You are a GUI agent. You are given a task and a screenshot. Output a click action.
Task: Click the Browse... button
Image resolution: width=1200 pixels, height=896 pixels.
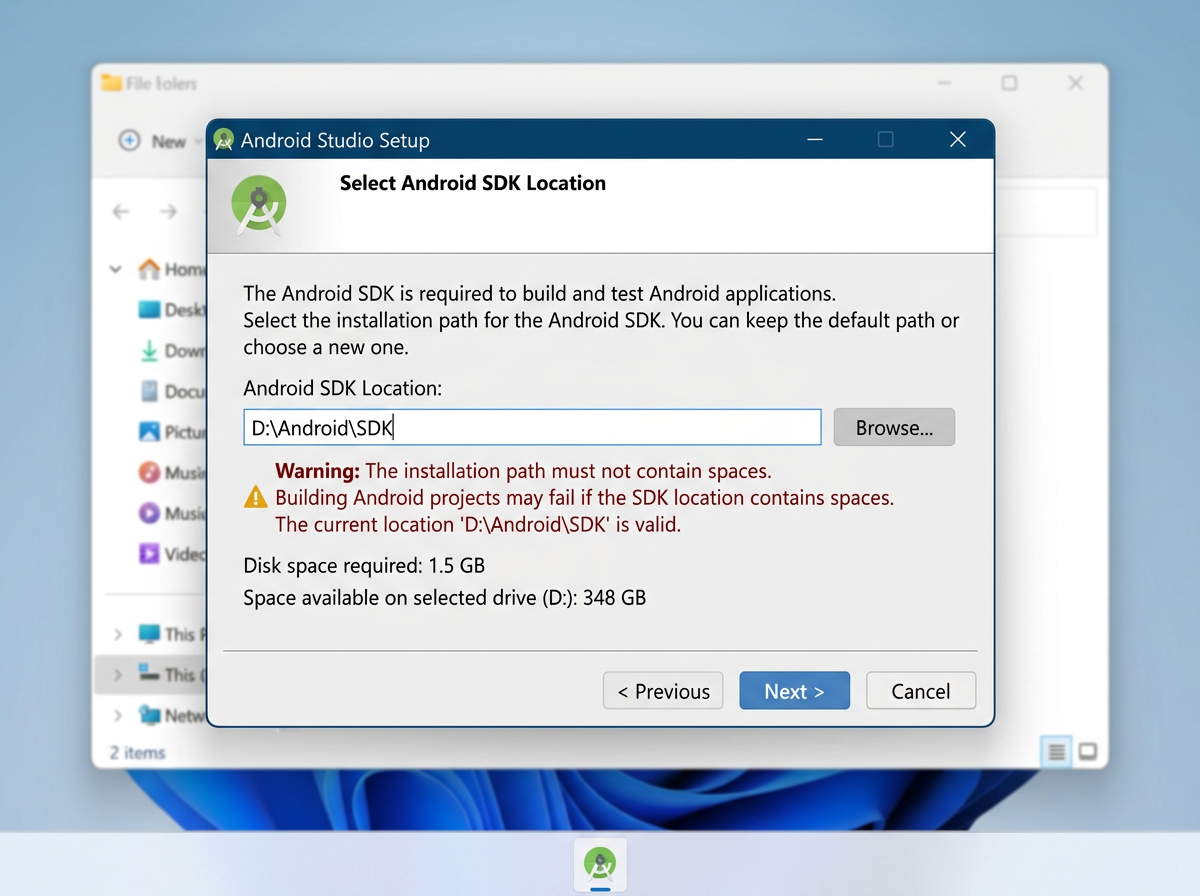(894, 427)
